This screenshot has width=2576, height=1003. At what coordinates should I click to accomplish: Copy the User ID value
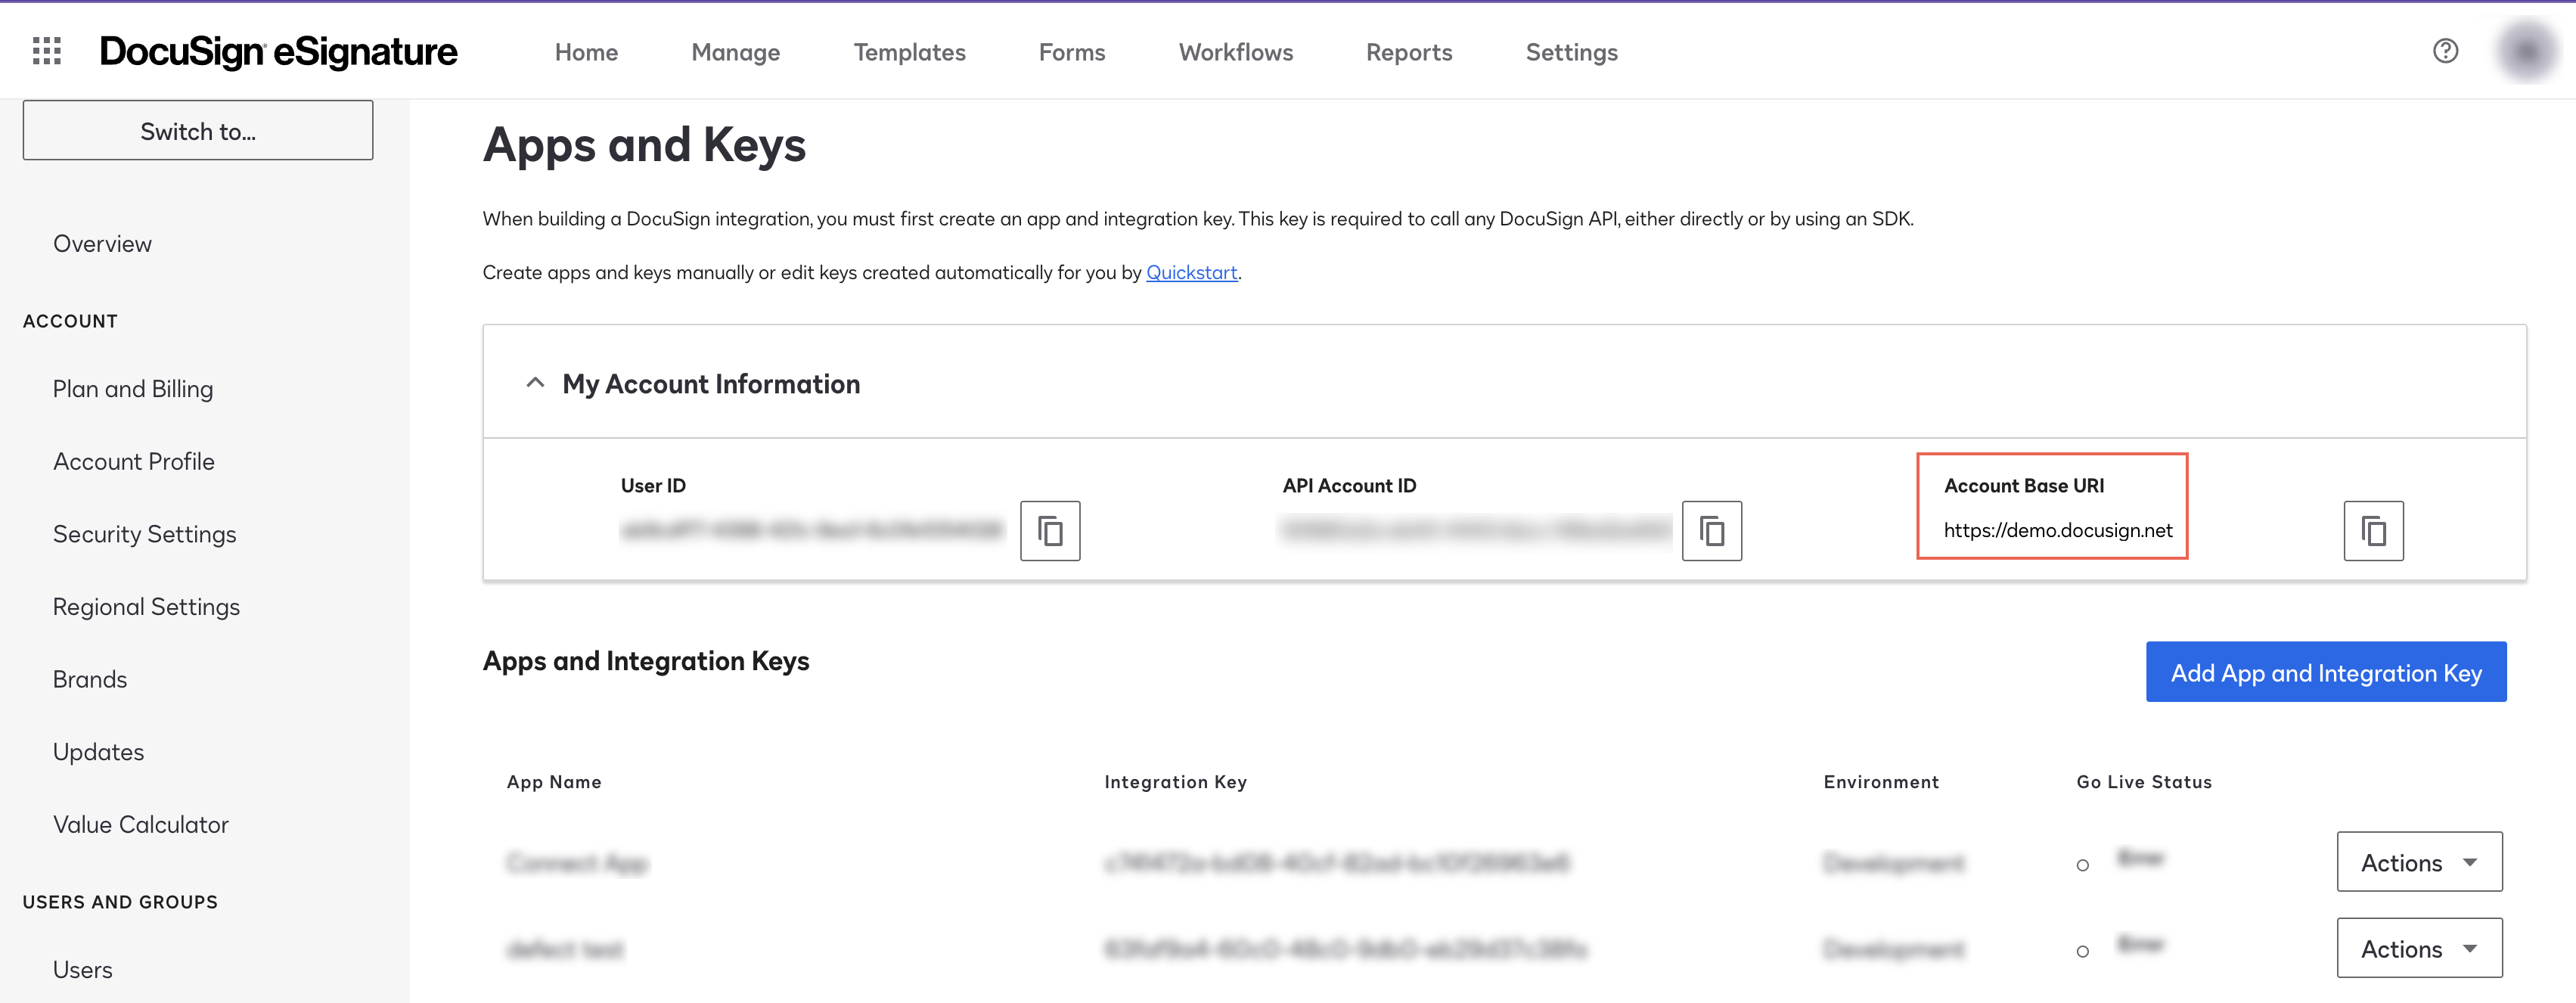click(x=1050, y=531)
